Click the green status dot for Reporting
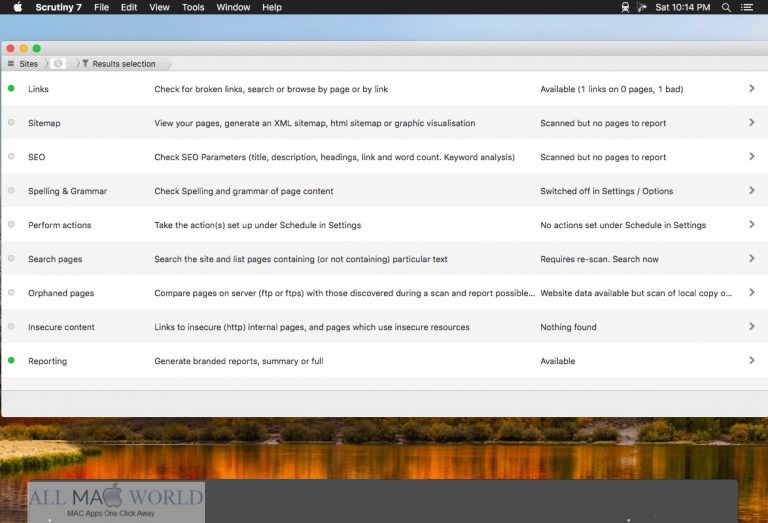Screen dimensions: 768x523 [11, 360]
